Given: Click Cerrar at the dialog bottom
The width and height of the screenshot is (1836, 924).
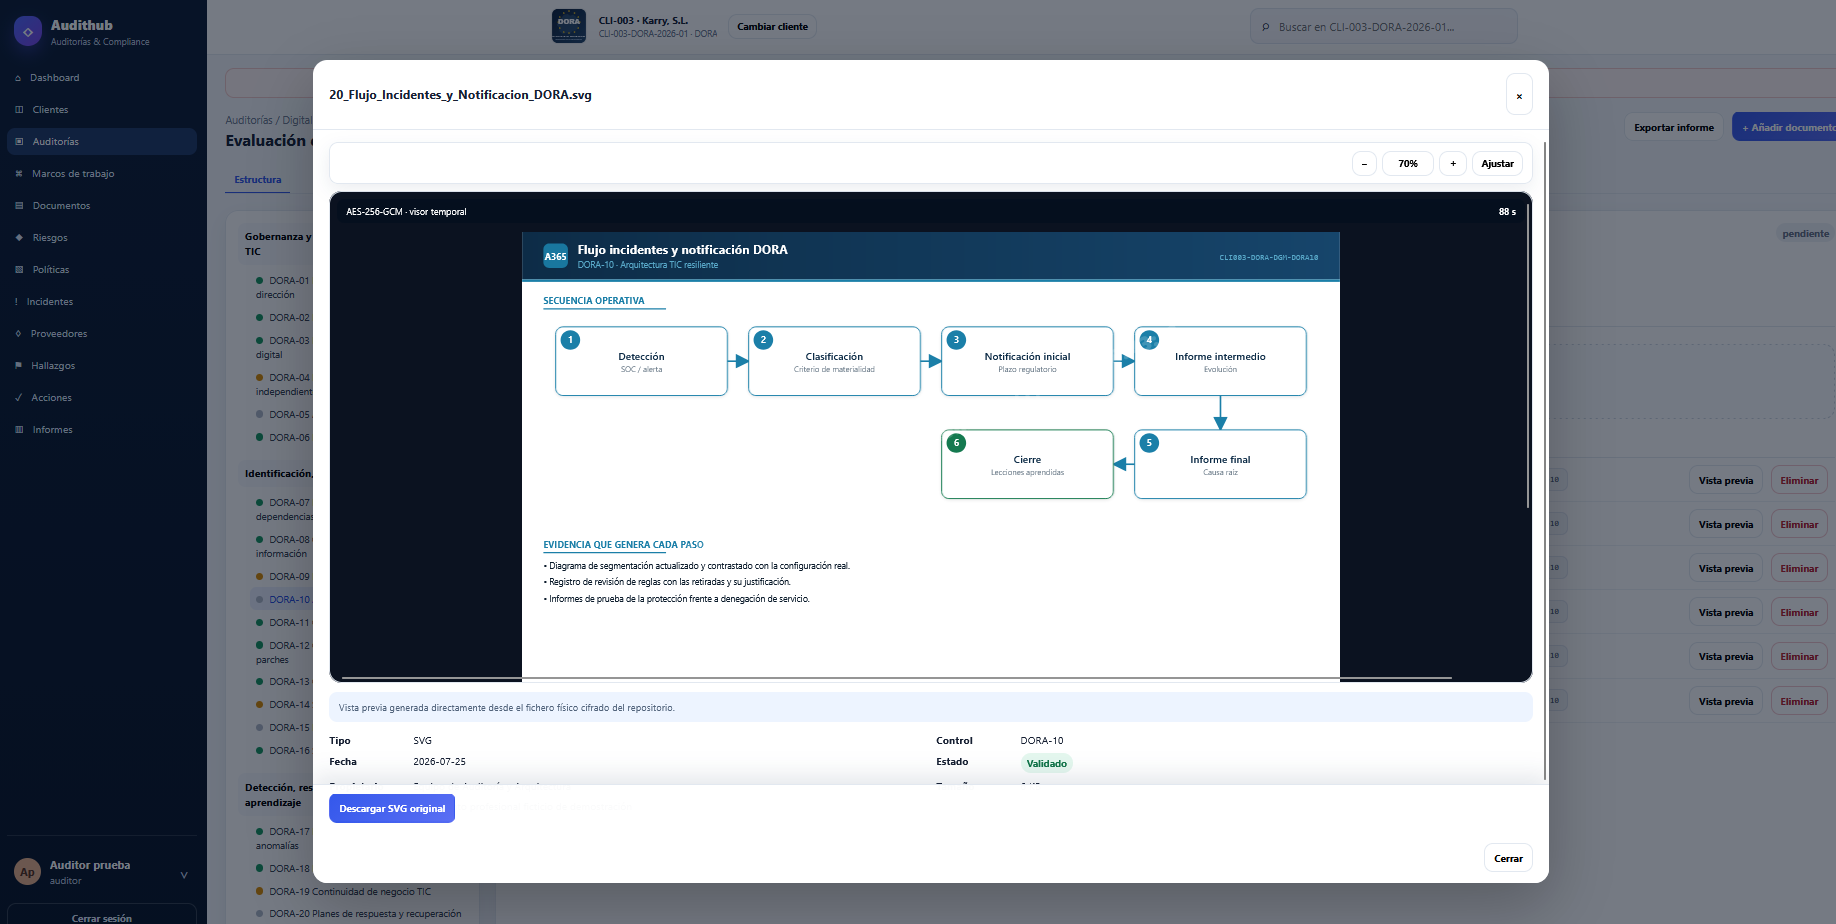Looking at the screenshot, I should [x=1508, y=858].
